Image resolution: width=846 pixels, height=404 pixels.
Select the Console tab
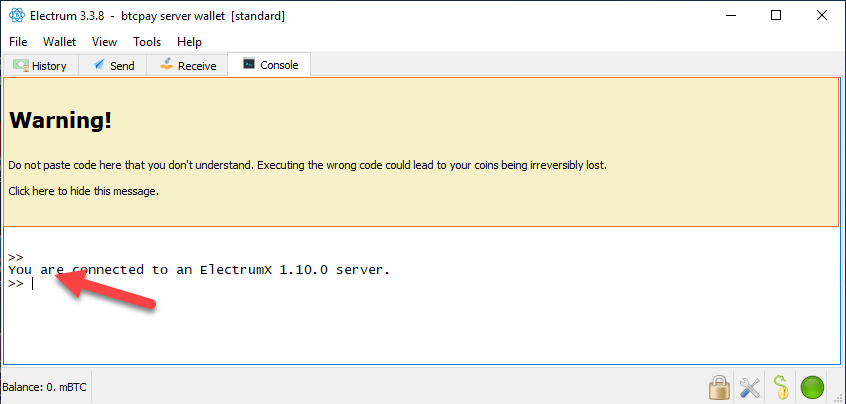(x=269, y=65)
